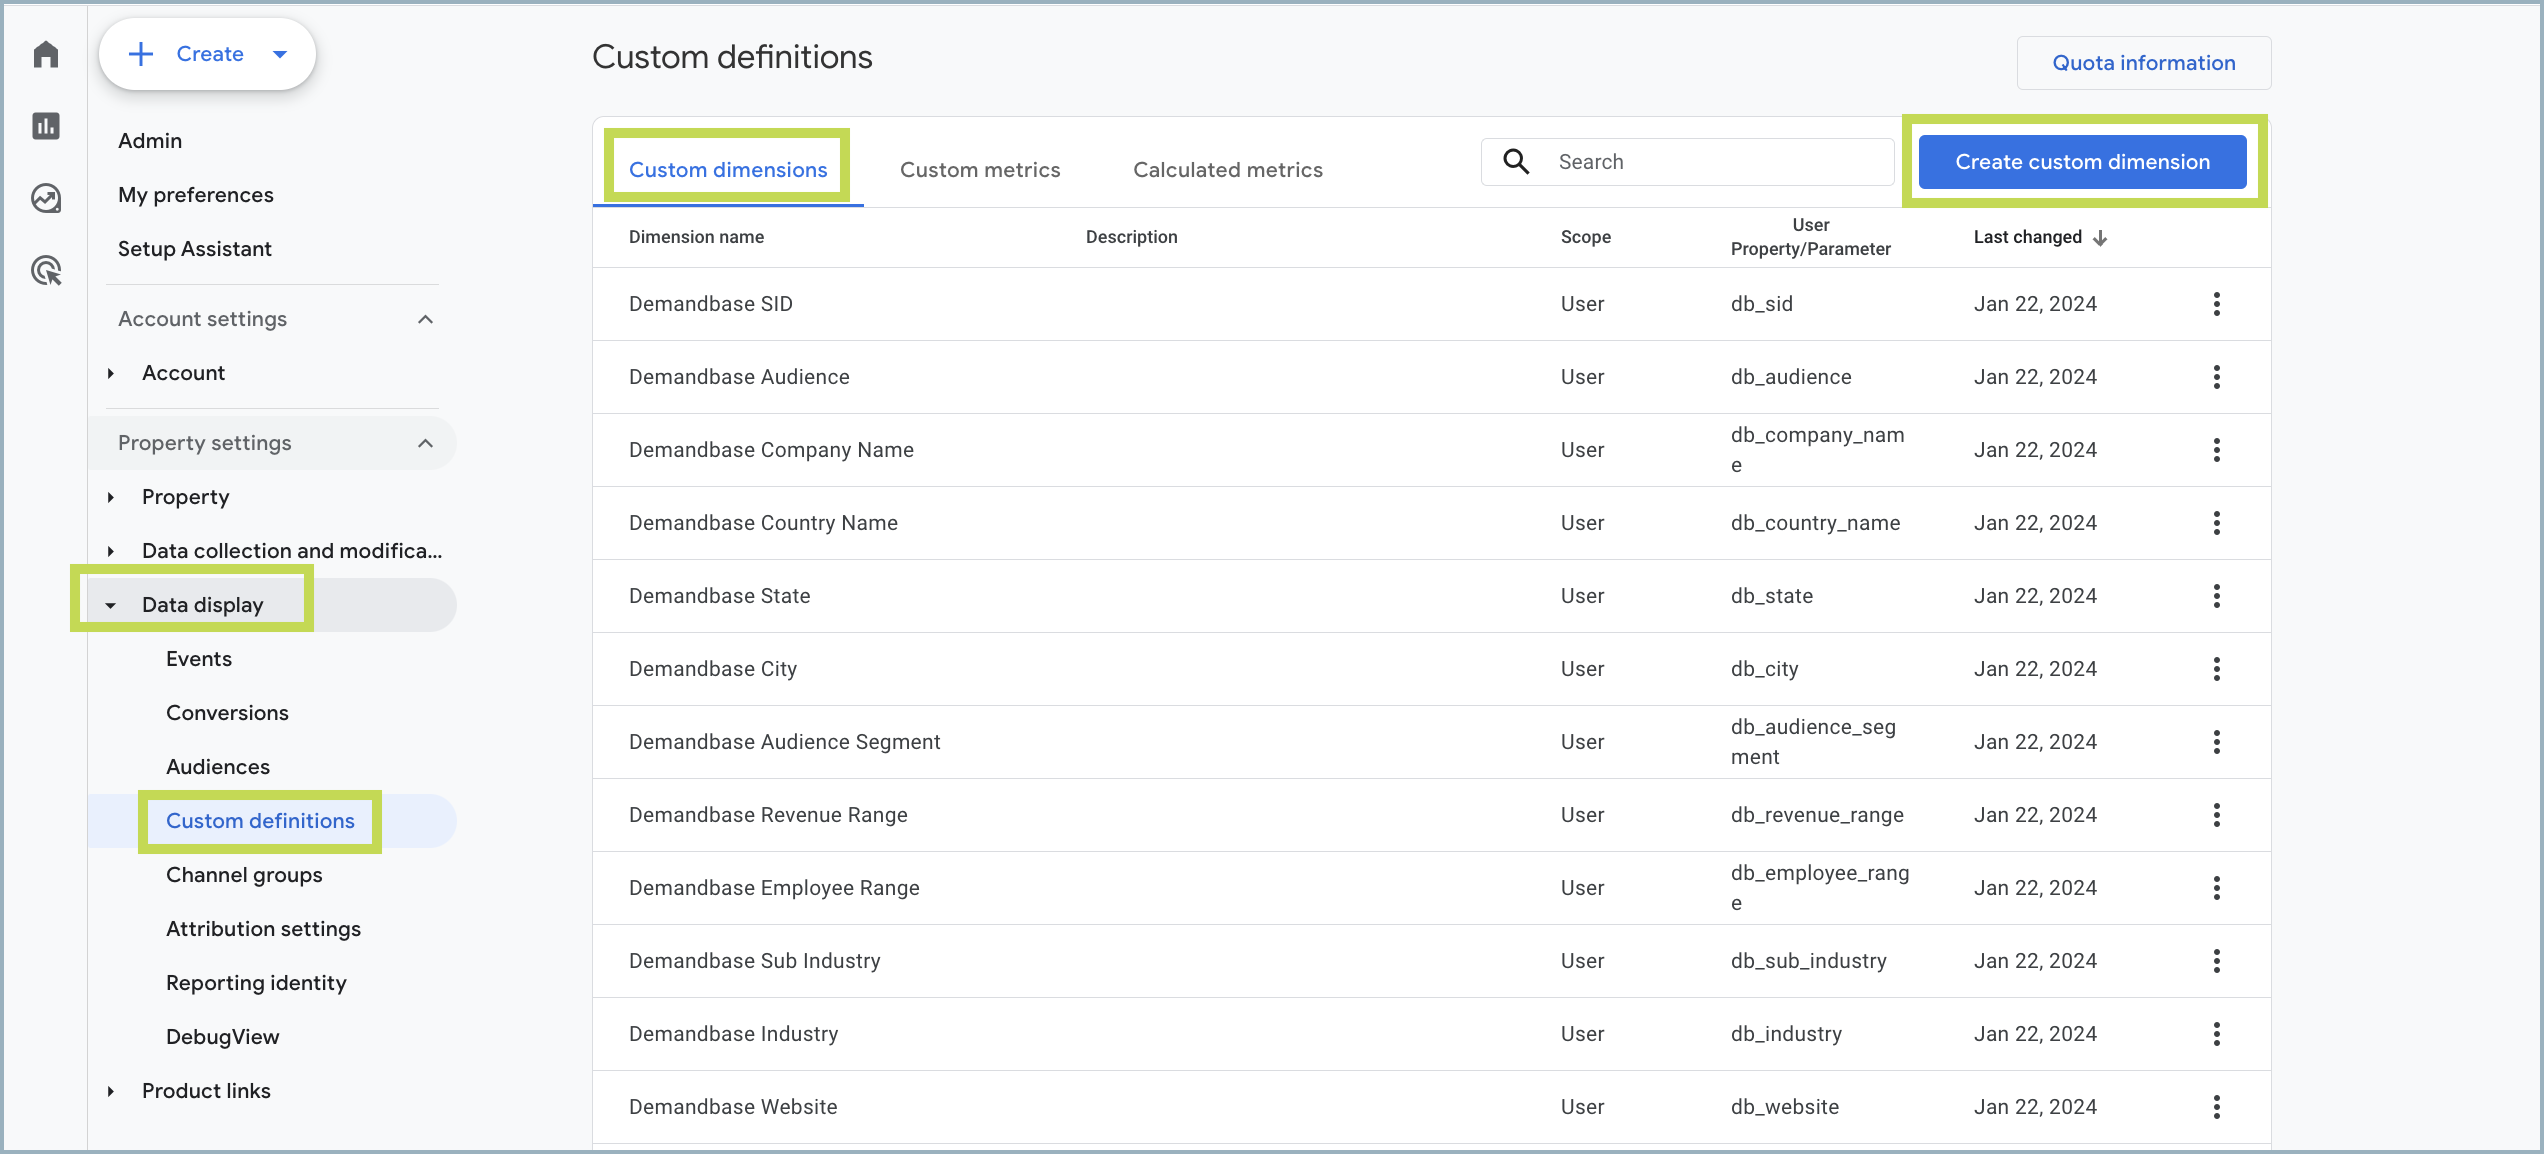The height and width of the screenshot is (1154, 2544).
Task: Open the Reports bar-chart icon
Action: coord(46,126)
